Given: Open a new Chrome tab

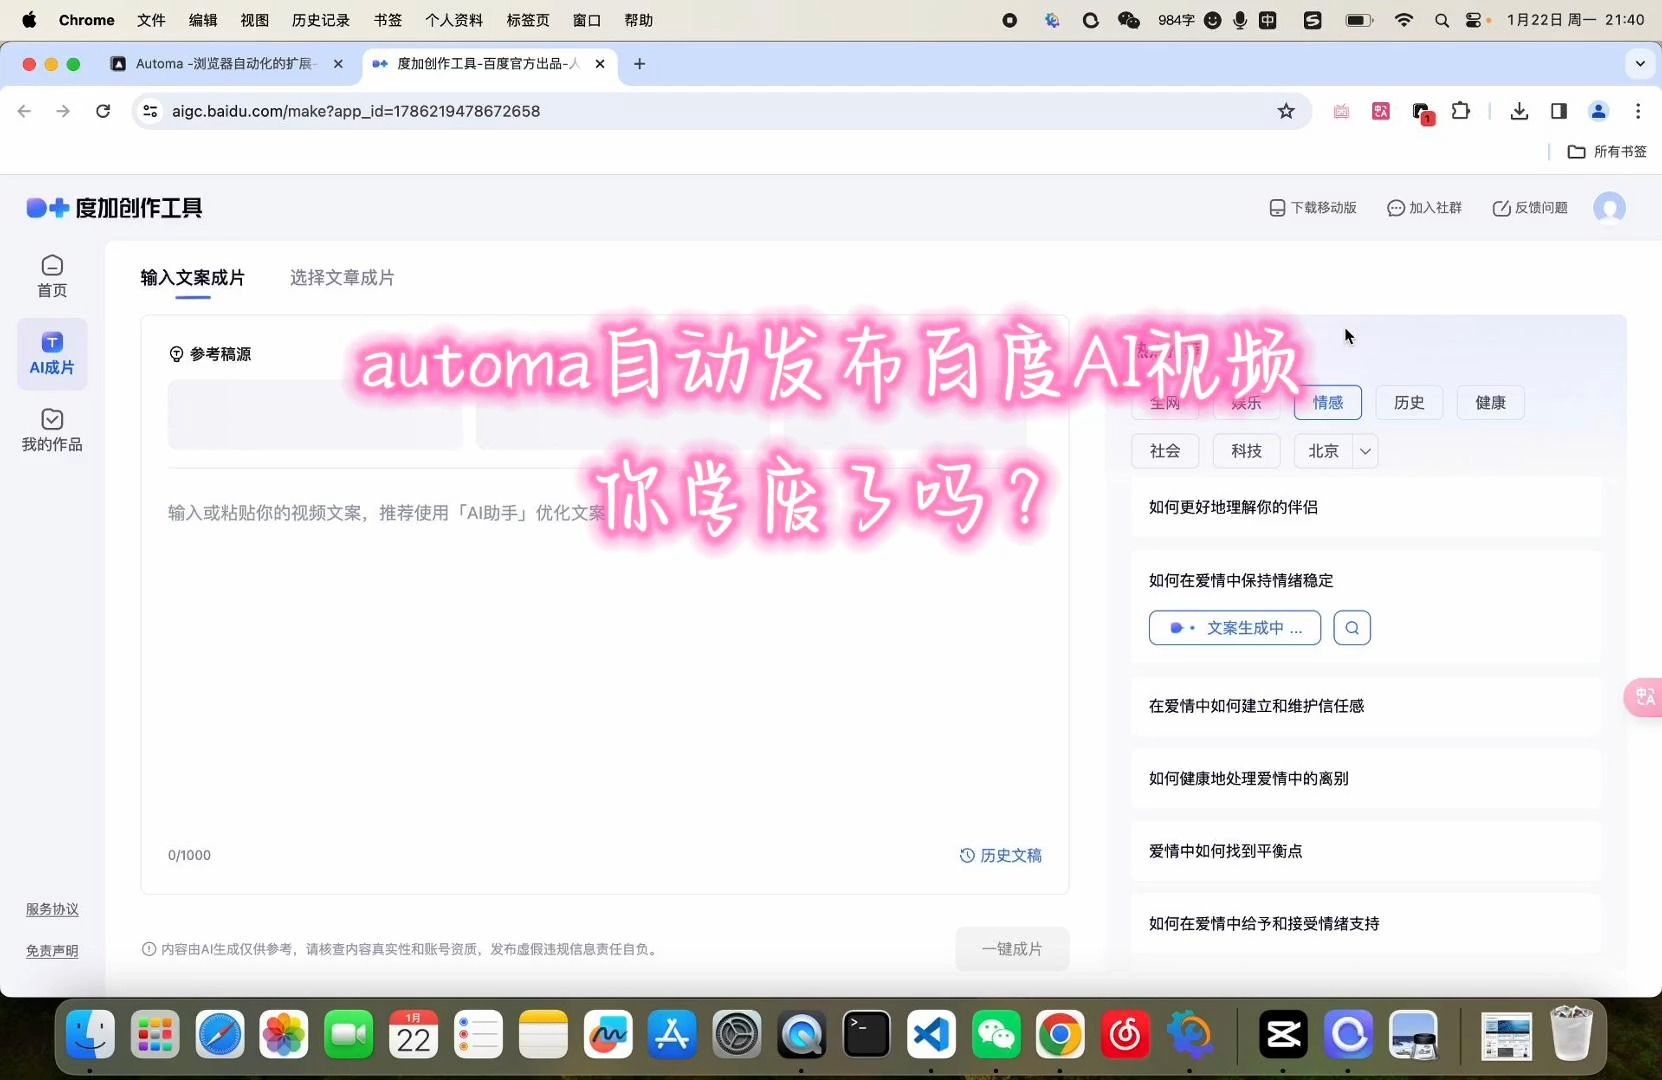Looking at the screenshot, I should coord(639,64).
